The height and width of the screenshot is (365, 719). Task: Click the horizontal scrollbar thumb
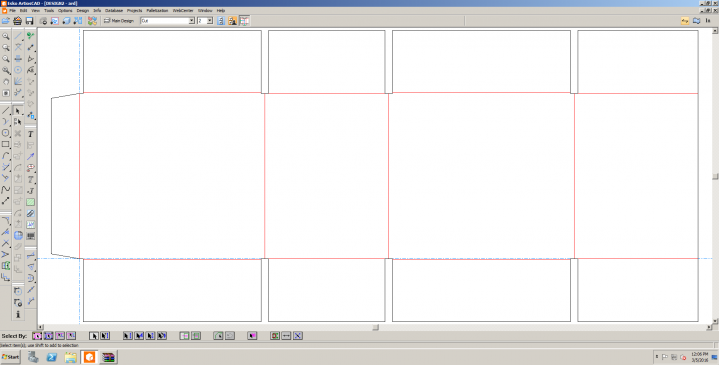click(376, 327)
